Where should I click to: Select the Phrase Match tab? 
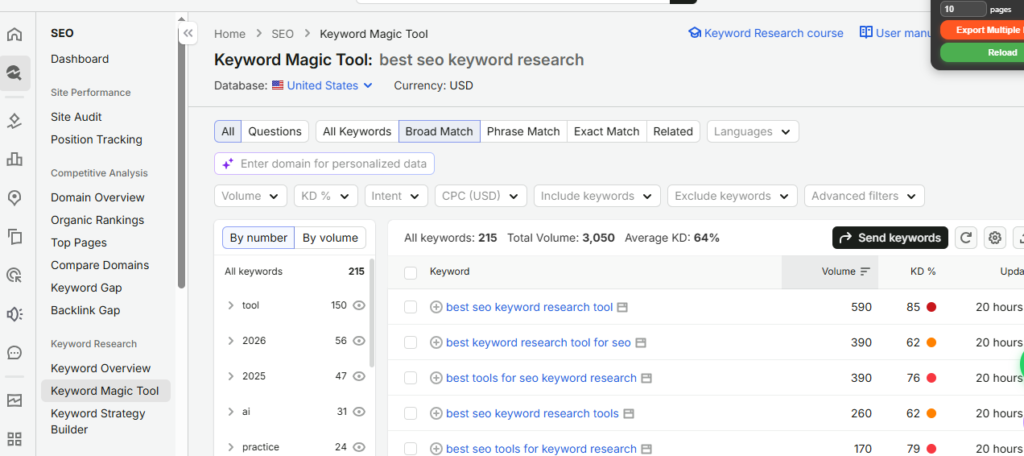click(524, 131)
